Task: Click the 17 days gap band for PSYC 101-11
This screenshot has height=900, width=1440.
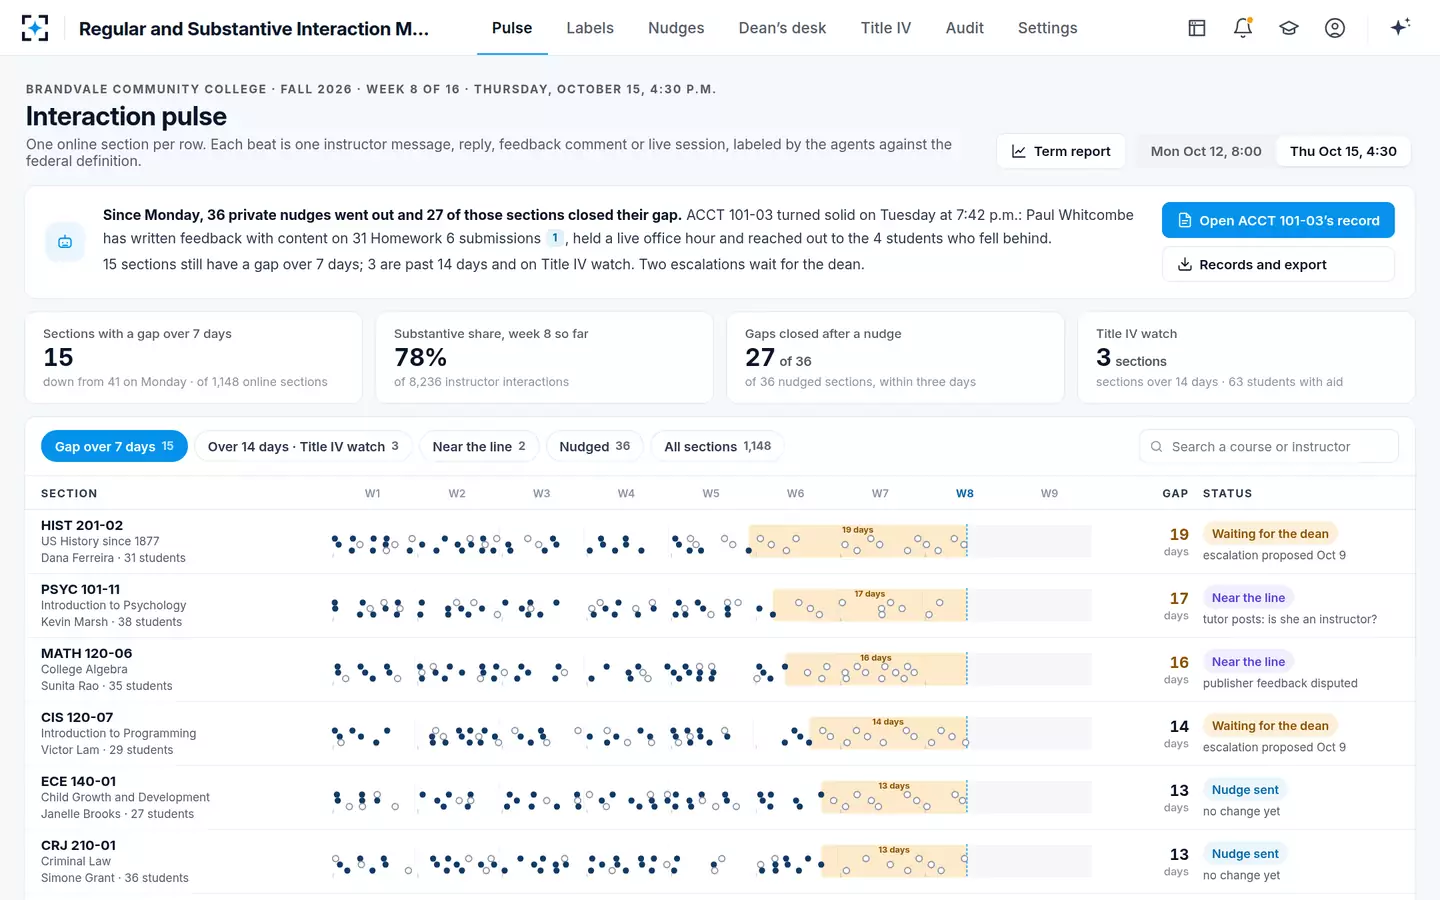Action: pyautogui.click(x=870, y=605)
